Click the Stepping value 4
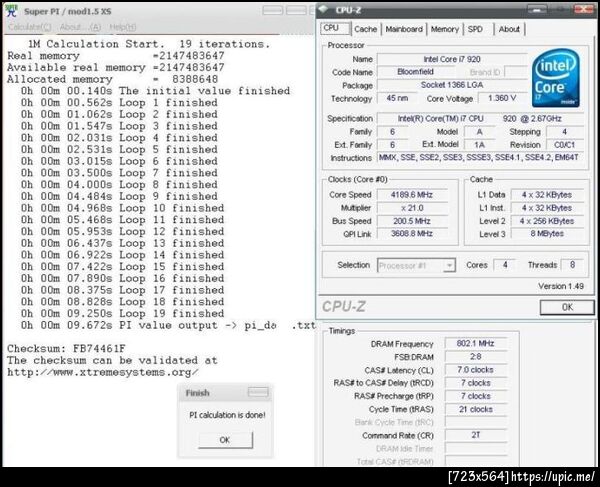600x487 pixels. click(x=564, y=132)
